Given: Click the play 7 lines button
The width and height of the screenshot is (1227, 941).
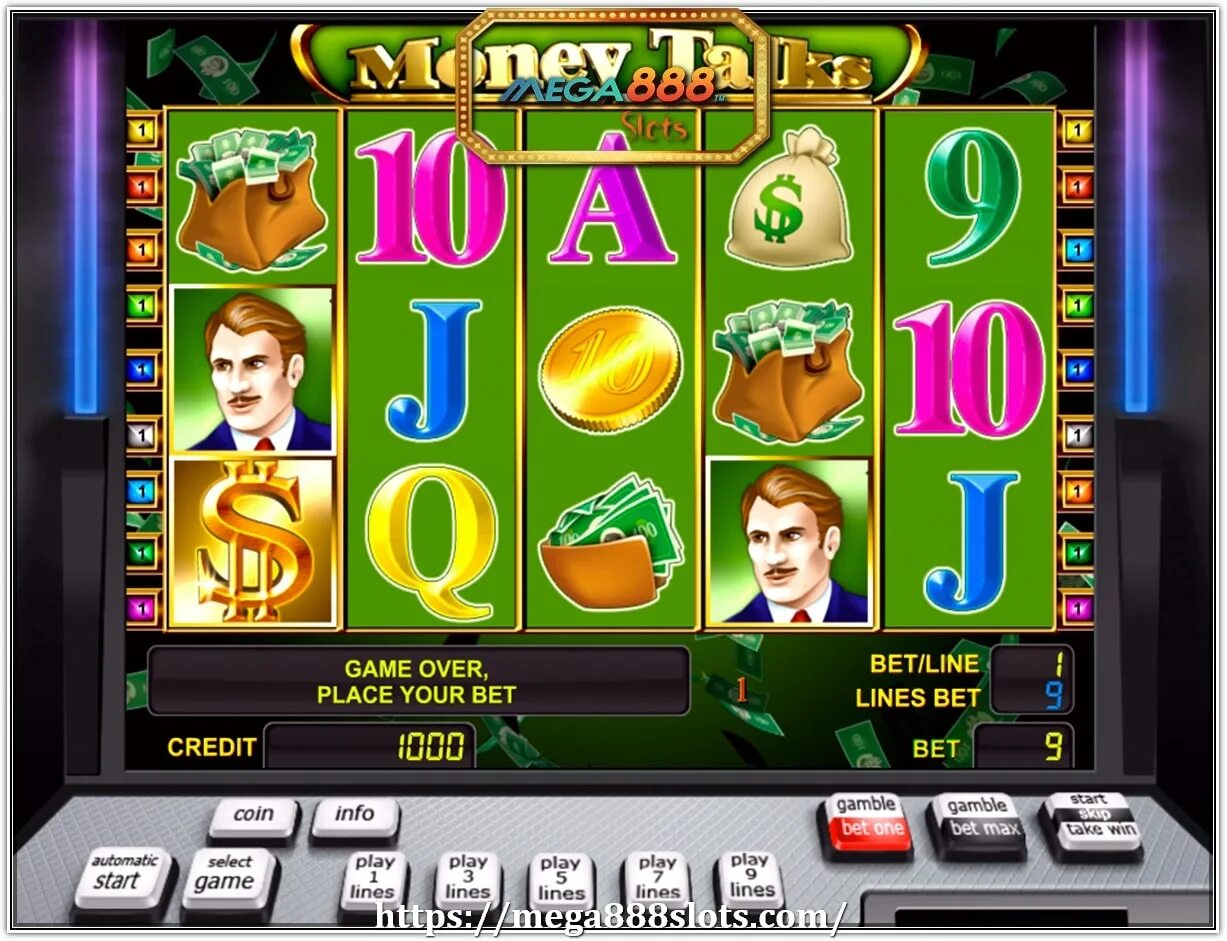Looking at the screenshot, I should [656, 879].
